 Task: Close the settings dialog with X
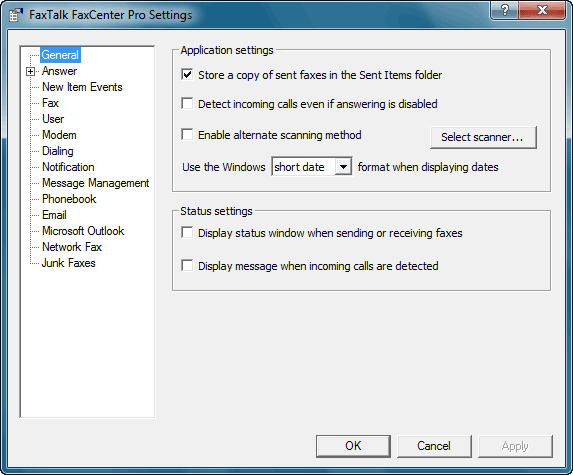pyautogui.click(x=543, y=10)
